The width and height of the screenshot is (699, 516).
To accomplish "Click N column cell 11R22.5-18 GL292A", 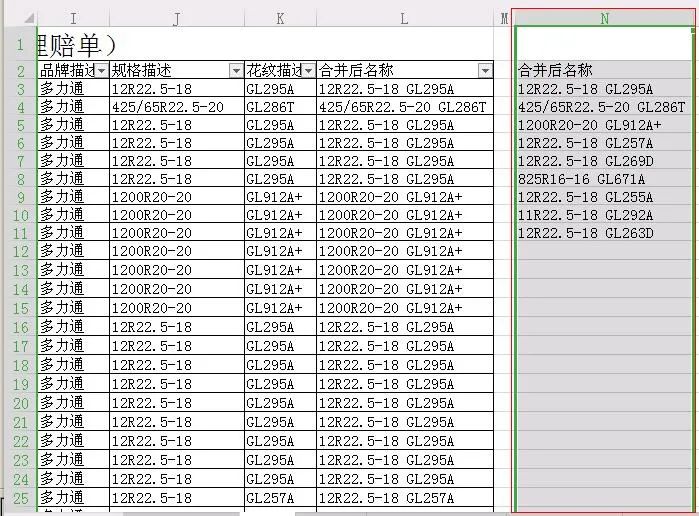I will click(x=604, y=215).
